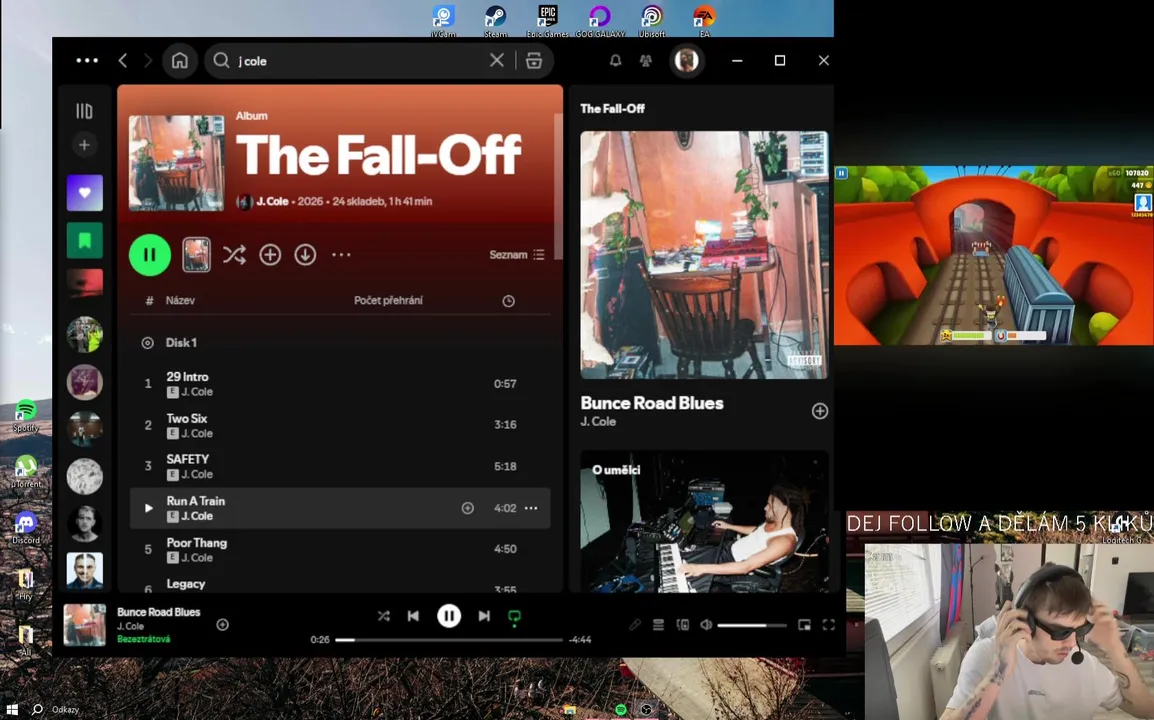Open the J. Cole link under the Poor Thang track
The height and width of the screenshot is (720, 1154).
[197, 557]
